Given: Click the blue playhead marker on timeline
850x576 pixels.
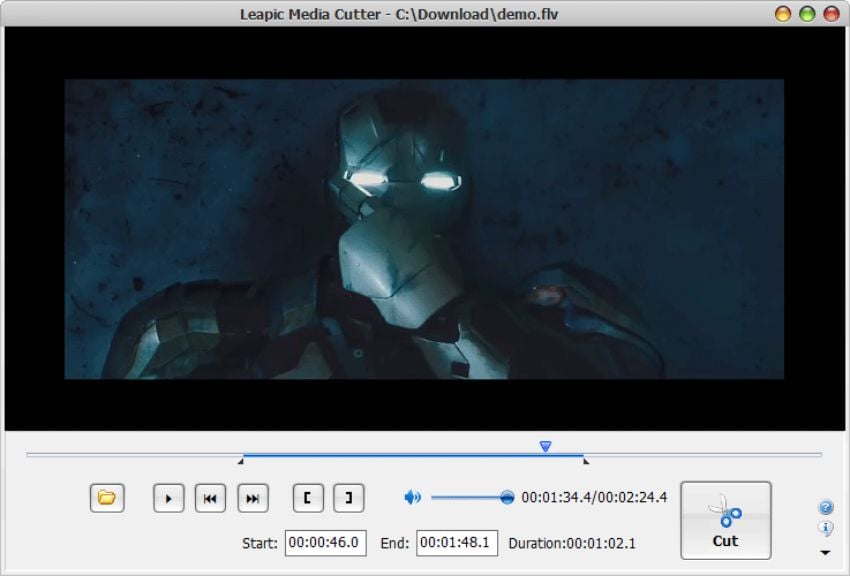Looking at the screenshot, I should pyautogui.click(x=545, y=446).
